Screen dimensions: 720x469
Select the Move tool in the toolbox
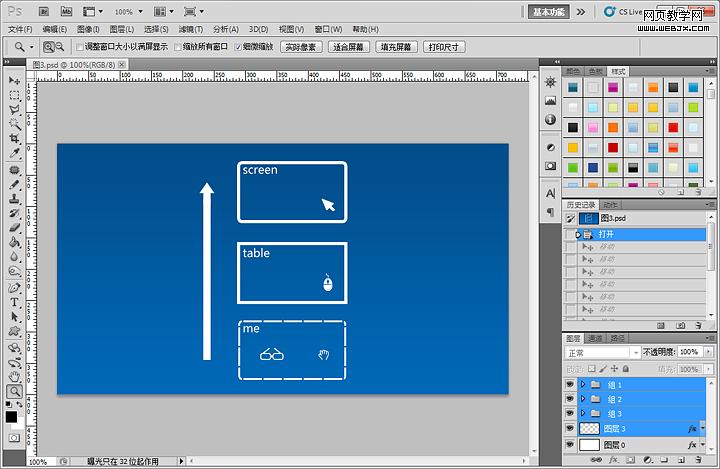[x=14, y=80]
